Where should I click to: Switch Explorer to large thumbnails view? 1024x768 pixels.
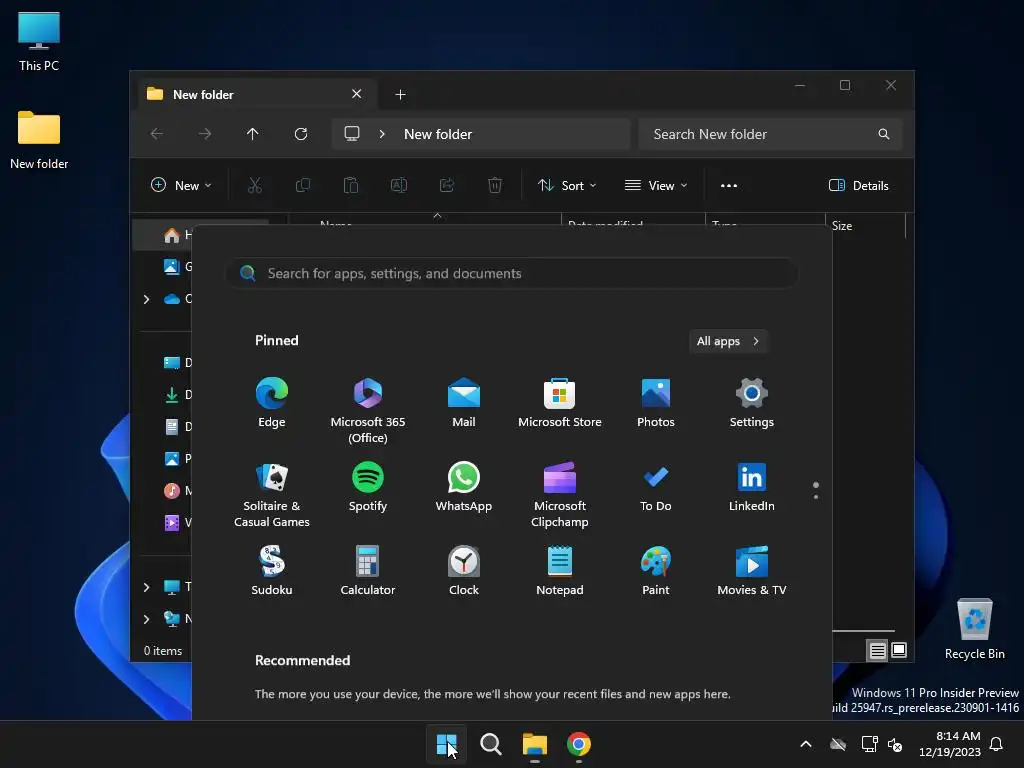899,650
